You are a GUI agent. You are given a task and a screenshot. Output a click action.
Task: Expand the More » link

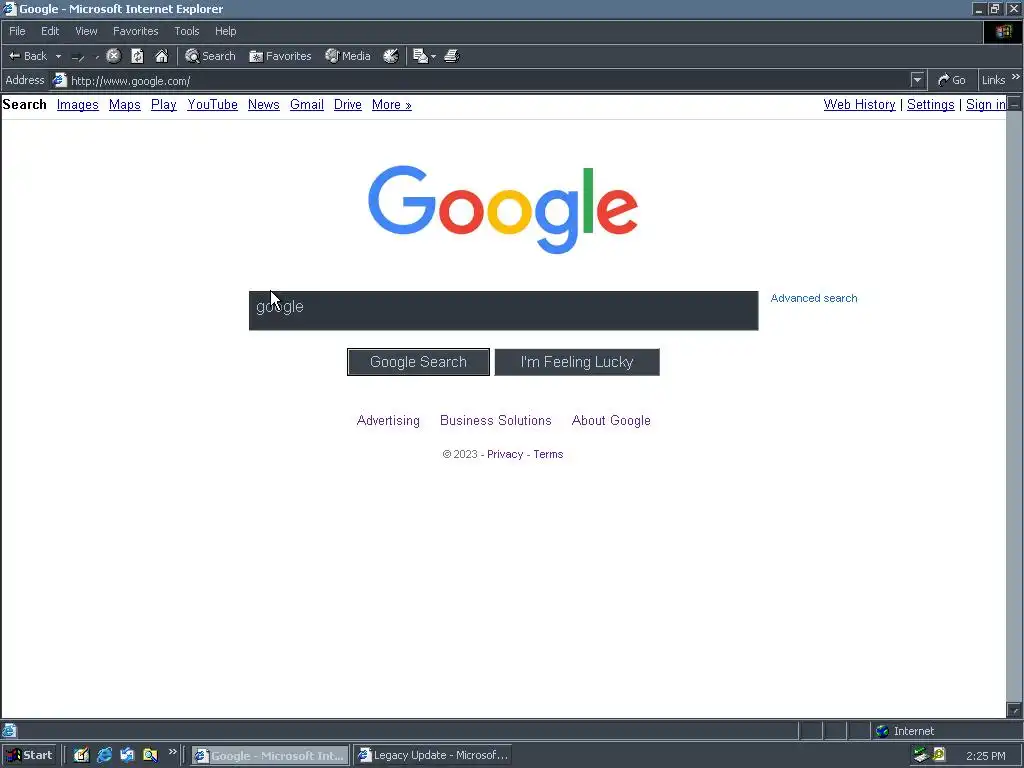[x=392, y=104]
